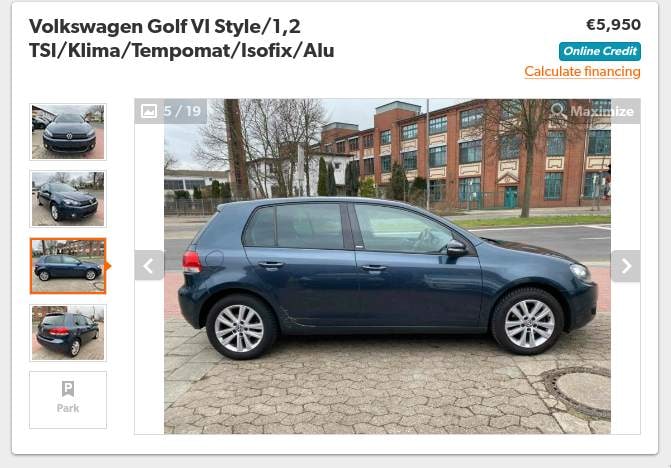Maximize the car photo
The image size is (671, 468).
coord(593,111)
